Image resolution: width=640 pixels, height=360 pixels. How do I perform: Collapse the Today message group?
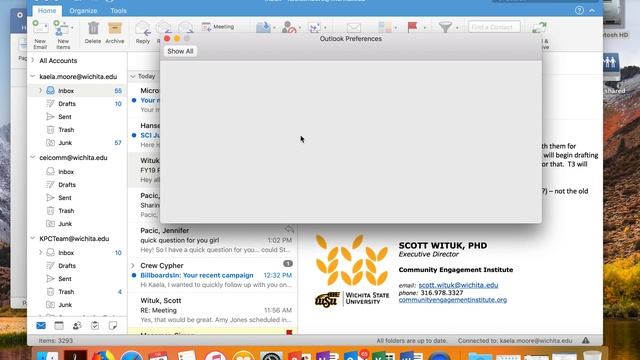(133, 76)
